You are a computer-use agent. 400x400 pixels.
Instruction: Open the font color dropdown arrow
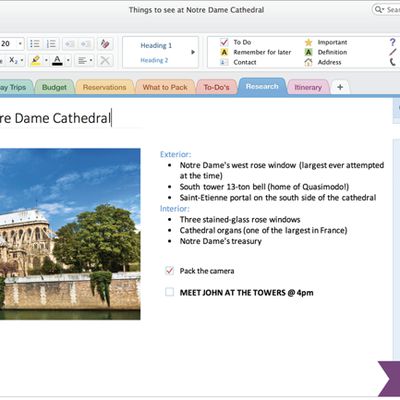pos(68,60)
